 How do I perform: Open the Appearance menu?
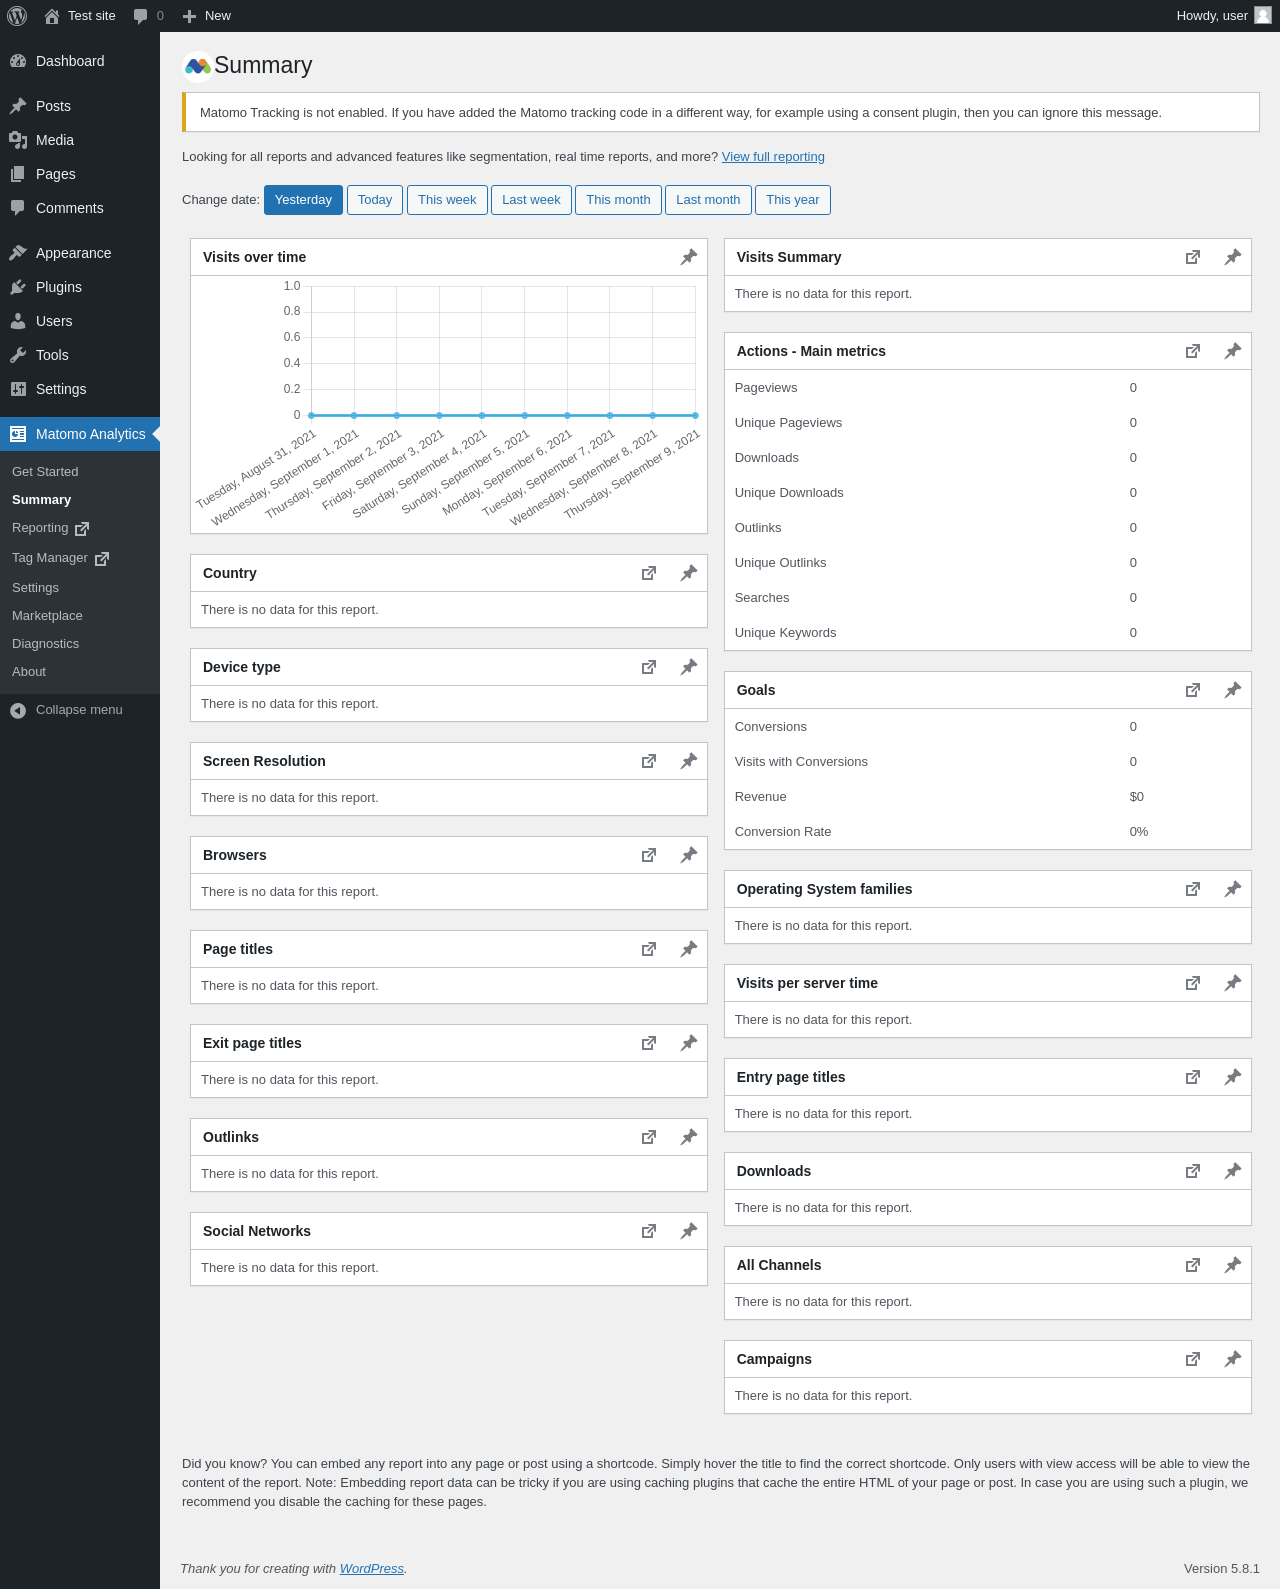click(x=80, y=253)
